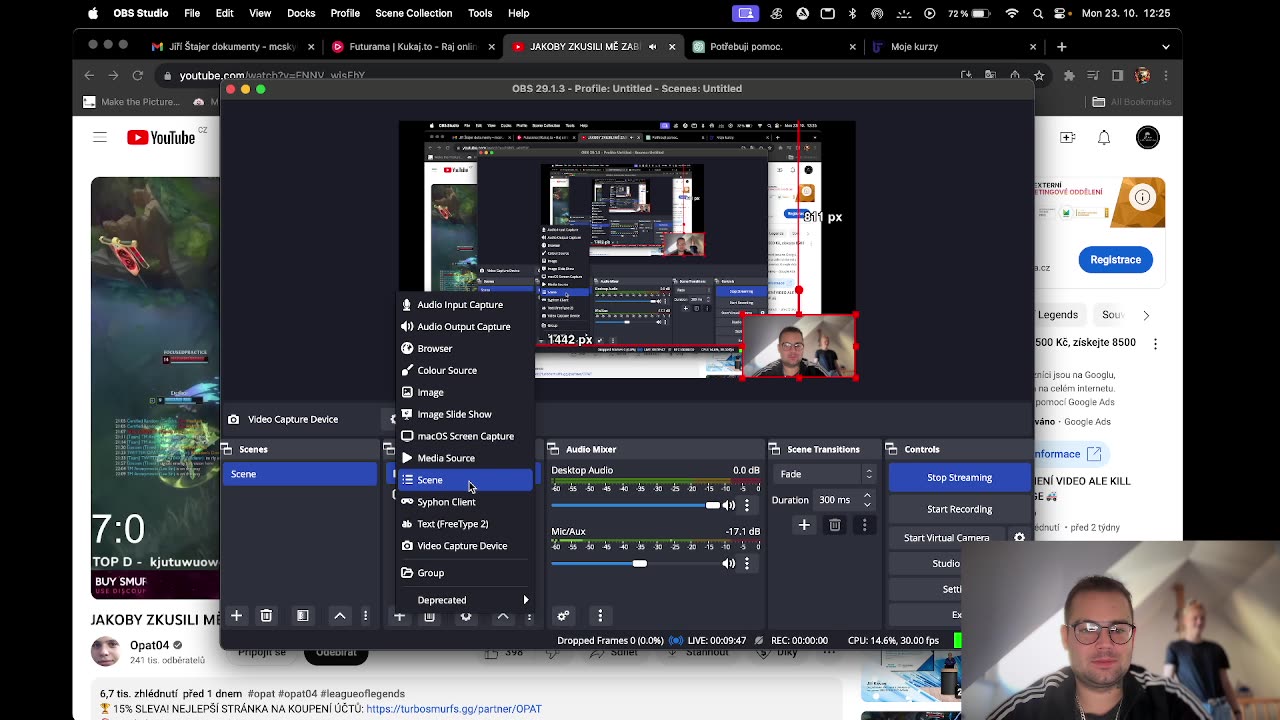
Task: Open the Fade transition dropdown
Action: 826,474
